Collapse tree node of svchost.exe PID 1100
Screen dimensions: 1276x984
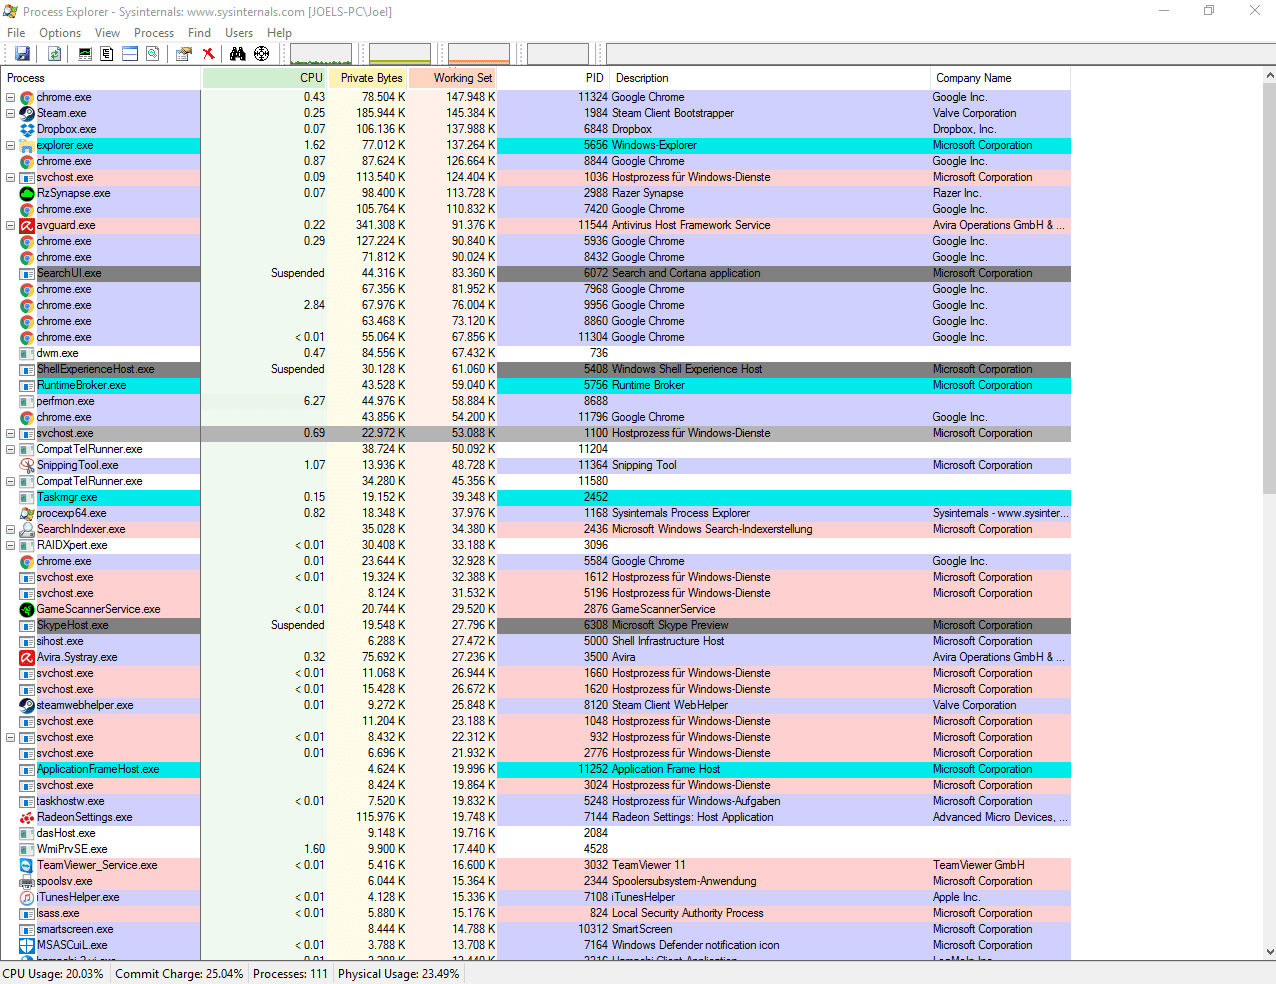point(11,433)
